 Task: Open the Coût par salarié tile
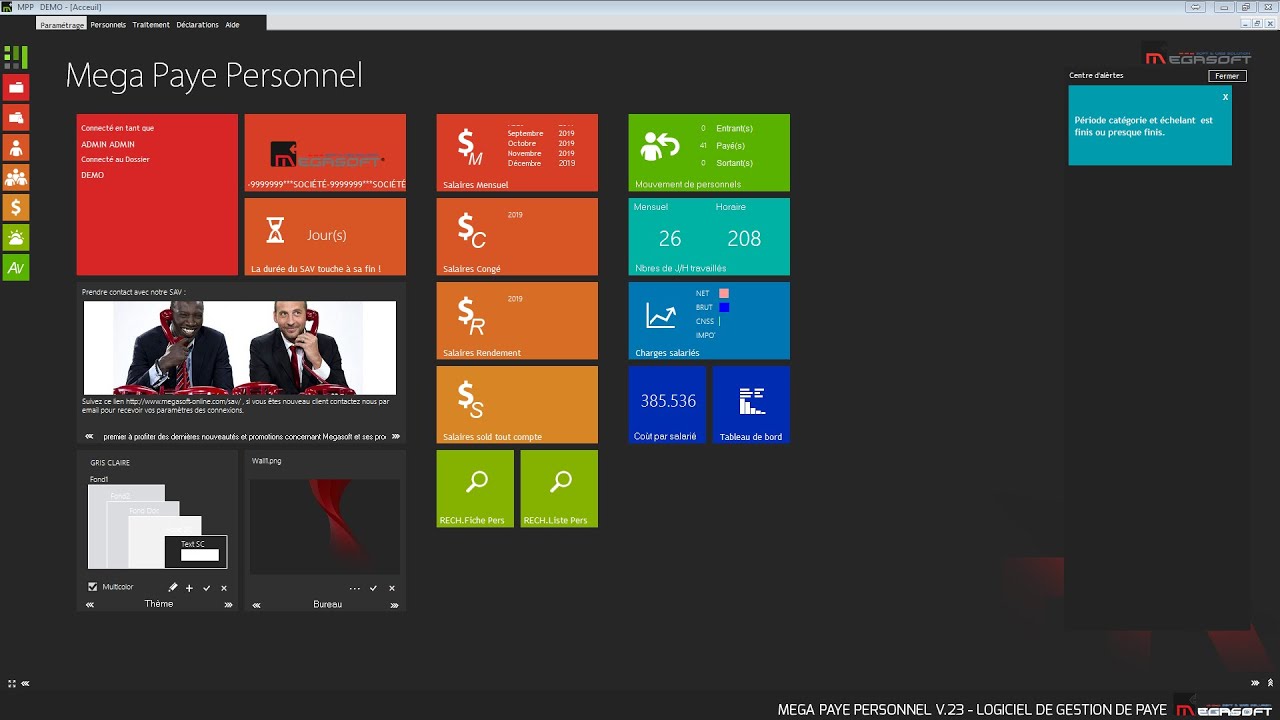667,404
